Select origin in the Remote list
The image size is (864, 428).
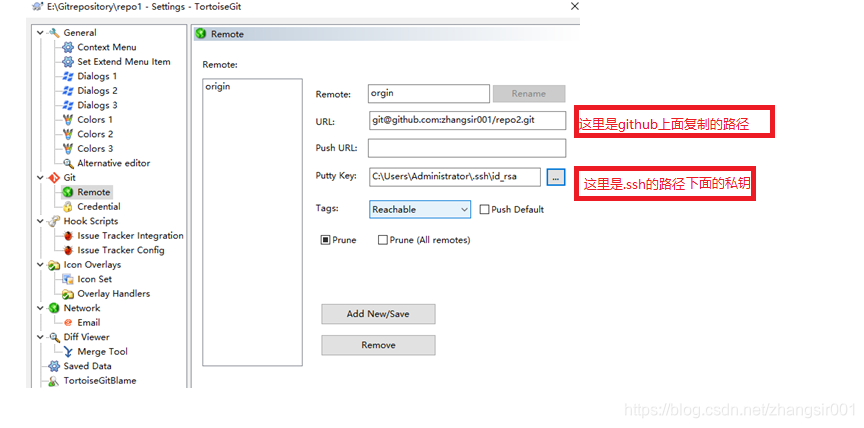(x=218, y=87)
